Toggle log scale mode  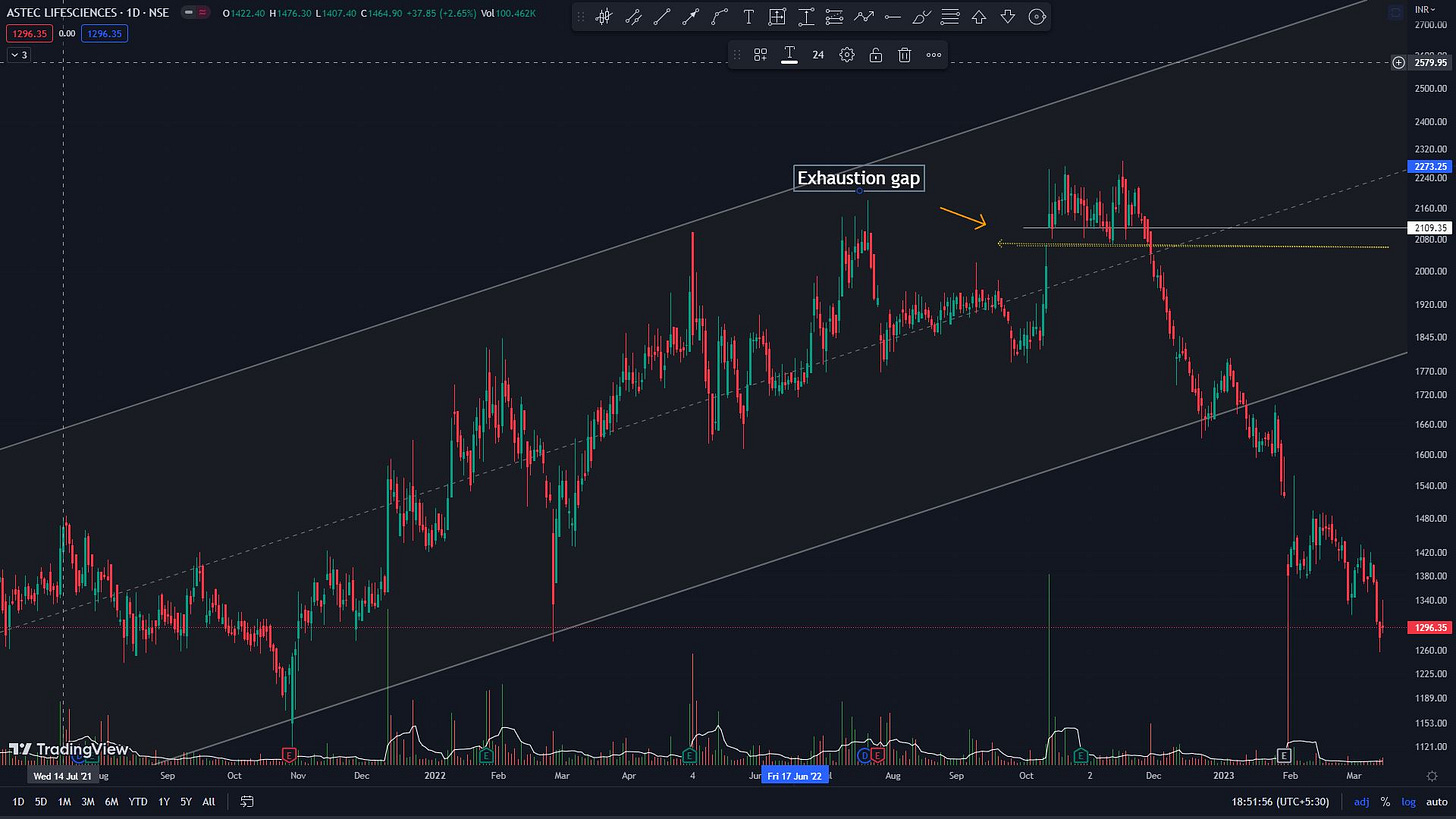point(1408,801)
